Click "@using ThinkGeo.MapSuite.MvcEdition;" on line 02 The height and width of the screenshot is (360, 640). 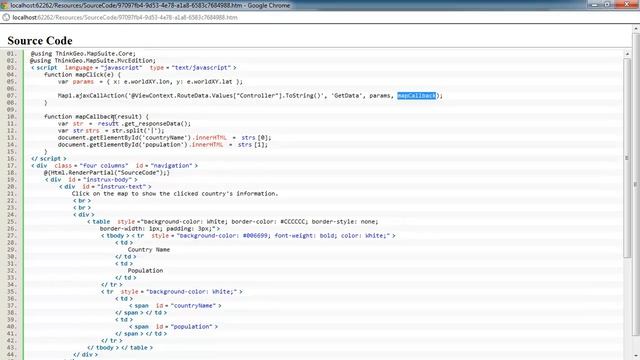93,60
